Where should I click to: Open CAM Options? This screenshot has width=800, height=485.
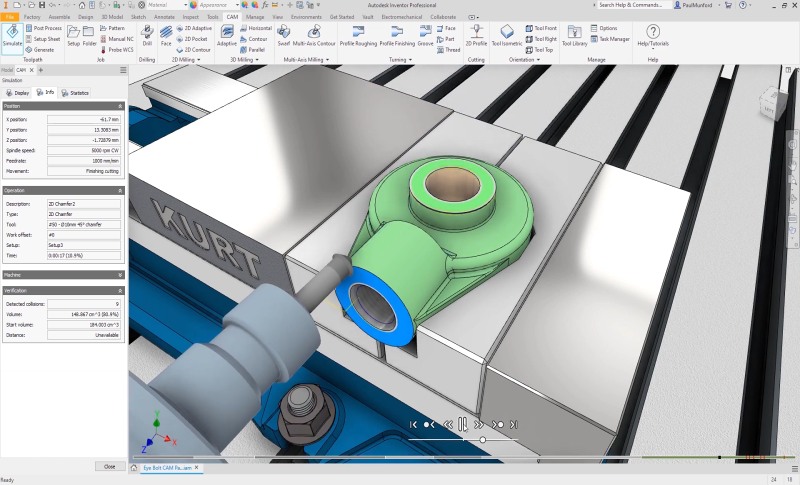[604, 28]
